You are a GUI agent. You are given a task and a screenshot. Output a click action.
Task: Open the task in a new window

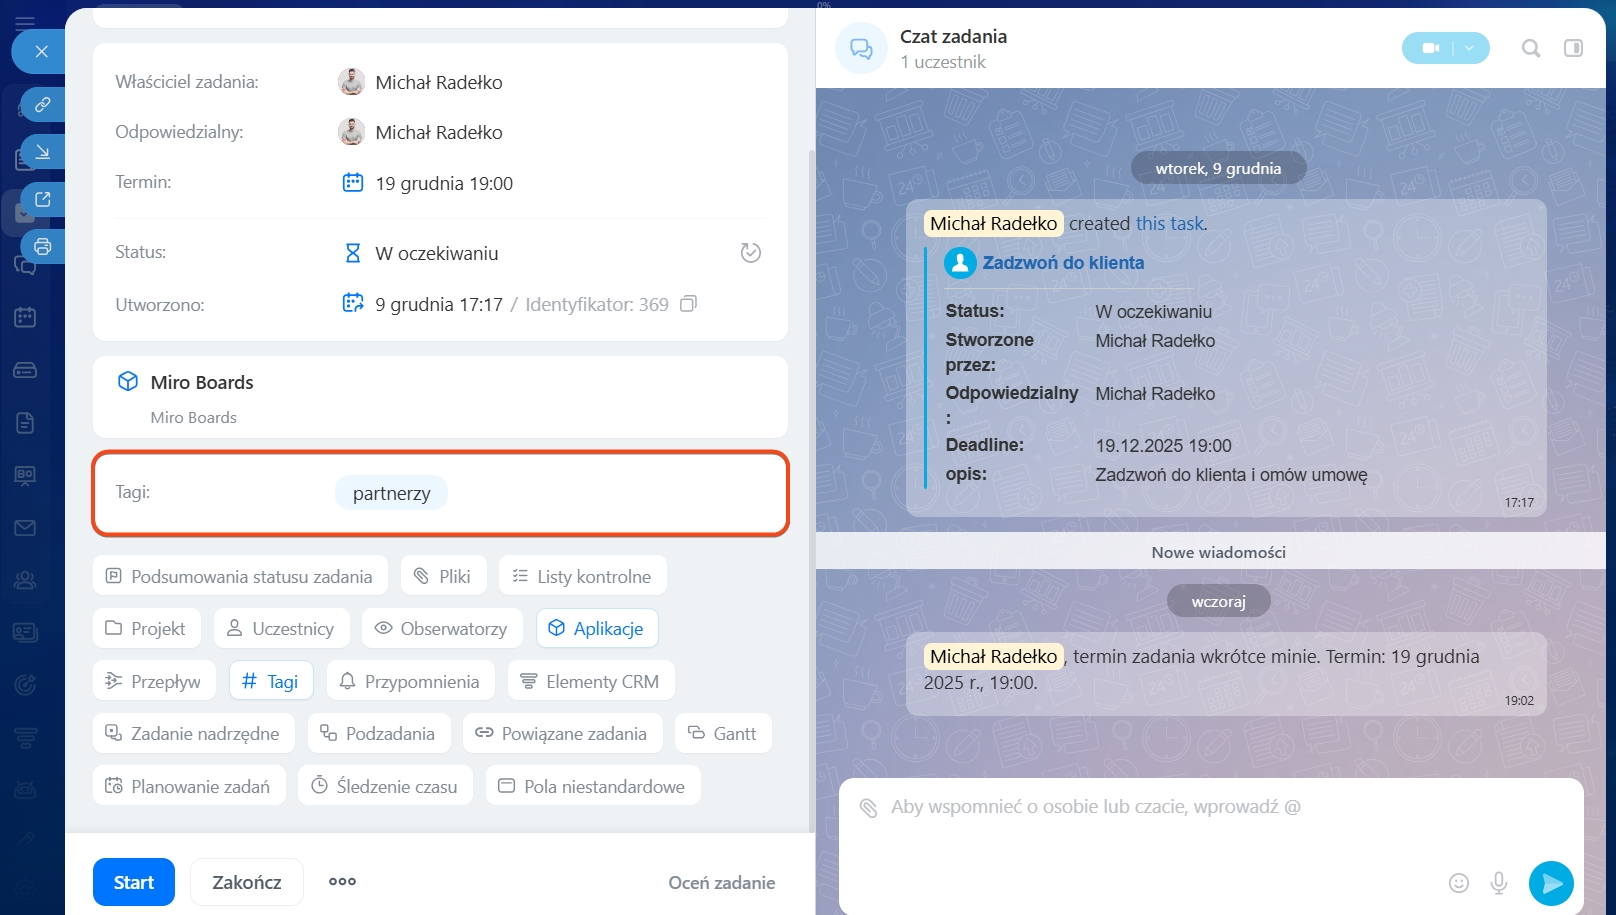(43, 200)
